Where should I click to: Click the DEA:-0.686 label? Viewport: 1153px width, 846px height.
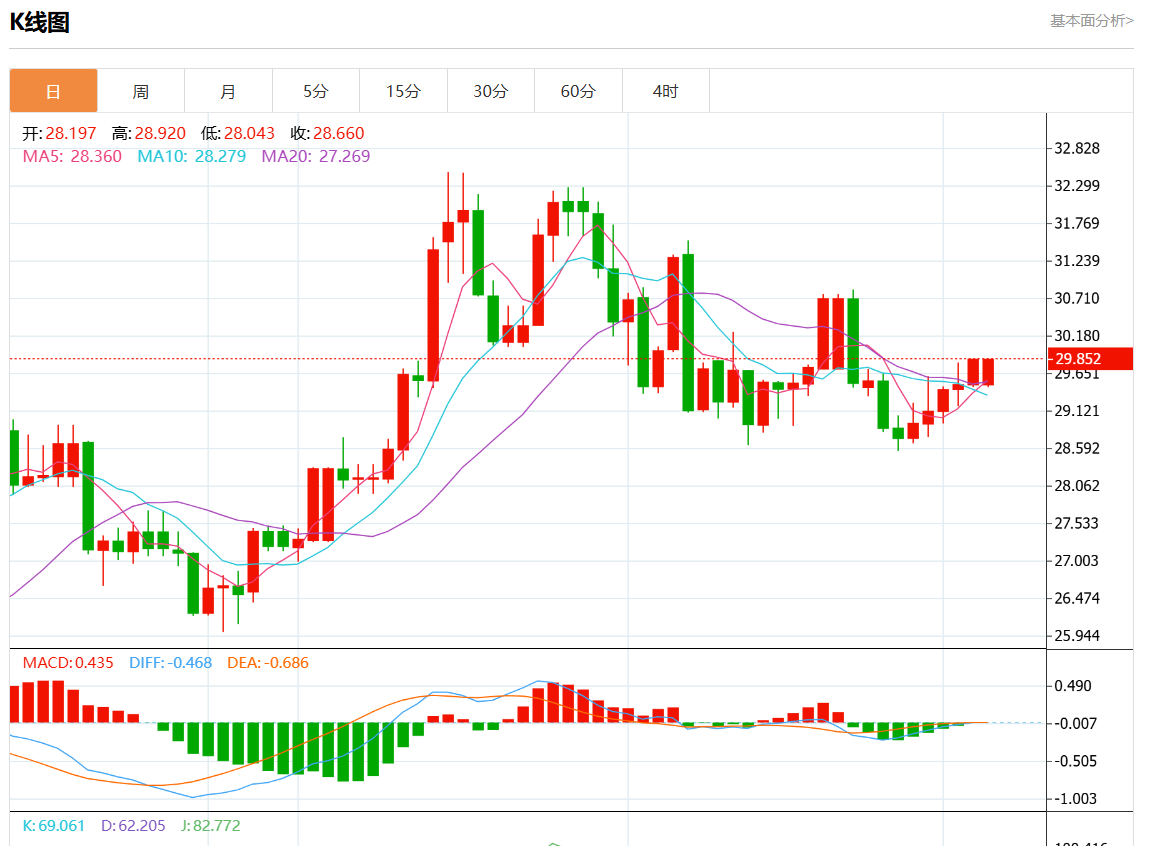(268, 662)
